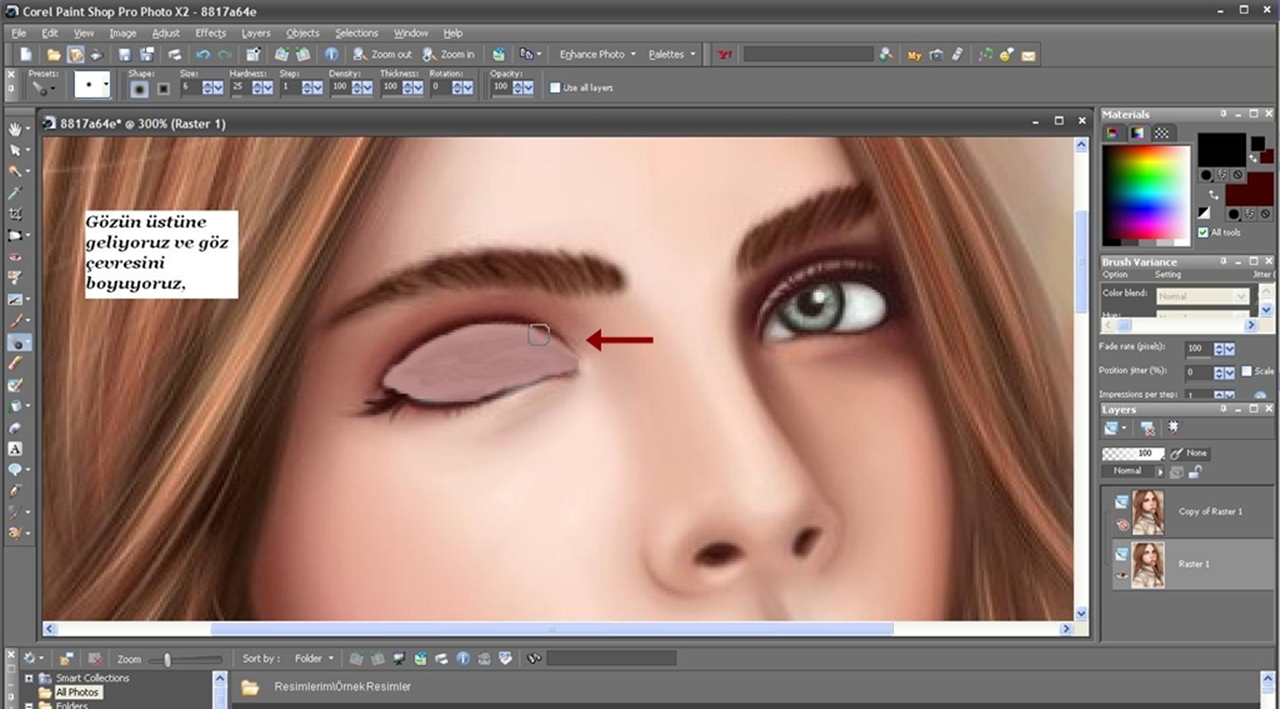1280x709 pixels.
Task: Click the Undo arrow icon
Action: 203,55
